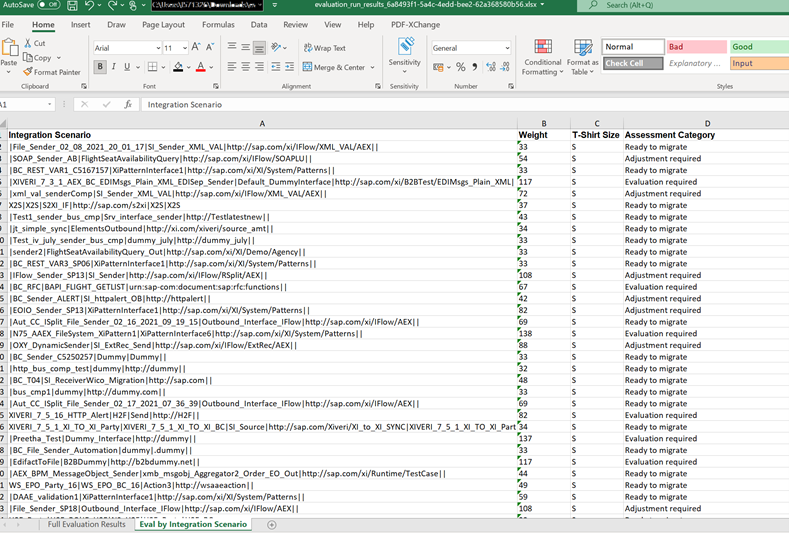Toggle the Bottom Align icon
The width and height of the screenshot is (789, 533).
259,47
